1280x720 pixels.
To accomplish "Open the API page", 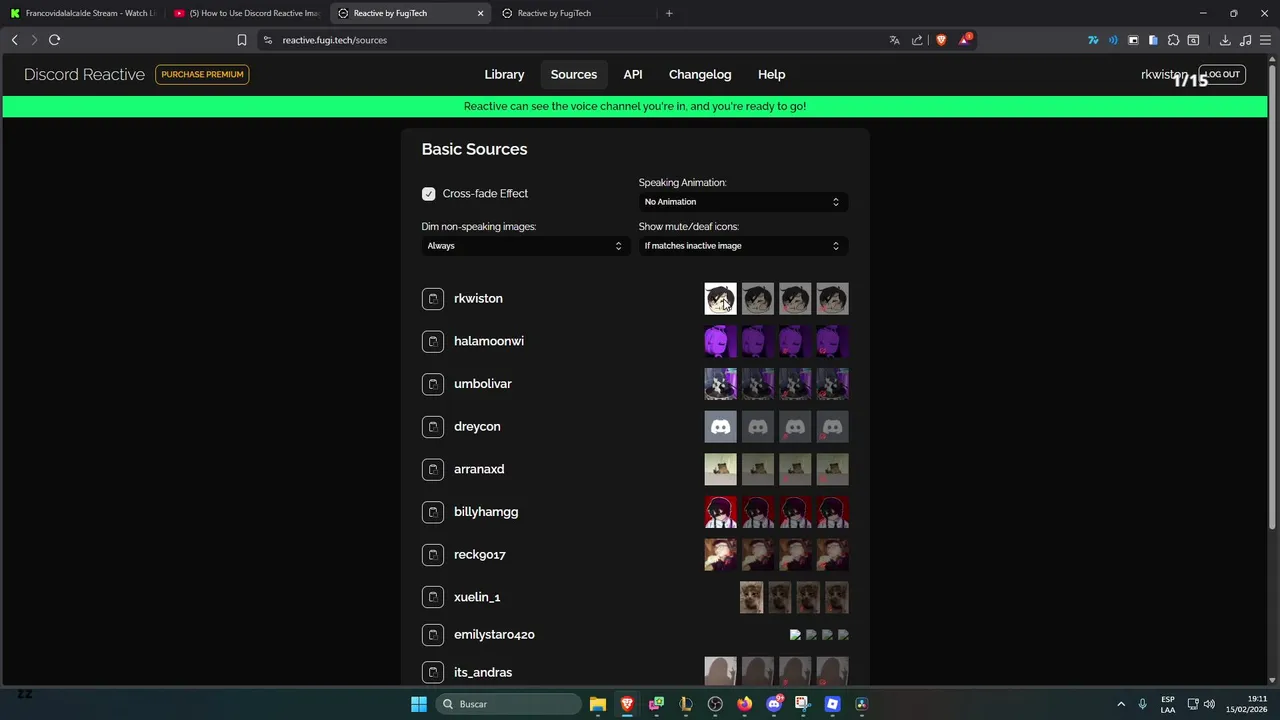I will [x=633, y=75].
